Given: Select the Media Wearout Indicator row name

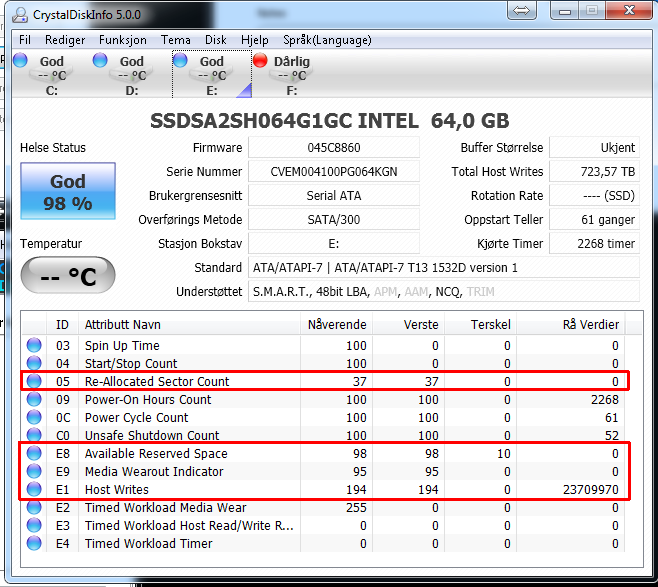Looking at the screenshot, I should (x=154, y=471).
